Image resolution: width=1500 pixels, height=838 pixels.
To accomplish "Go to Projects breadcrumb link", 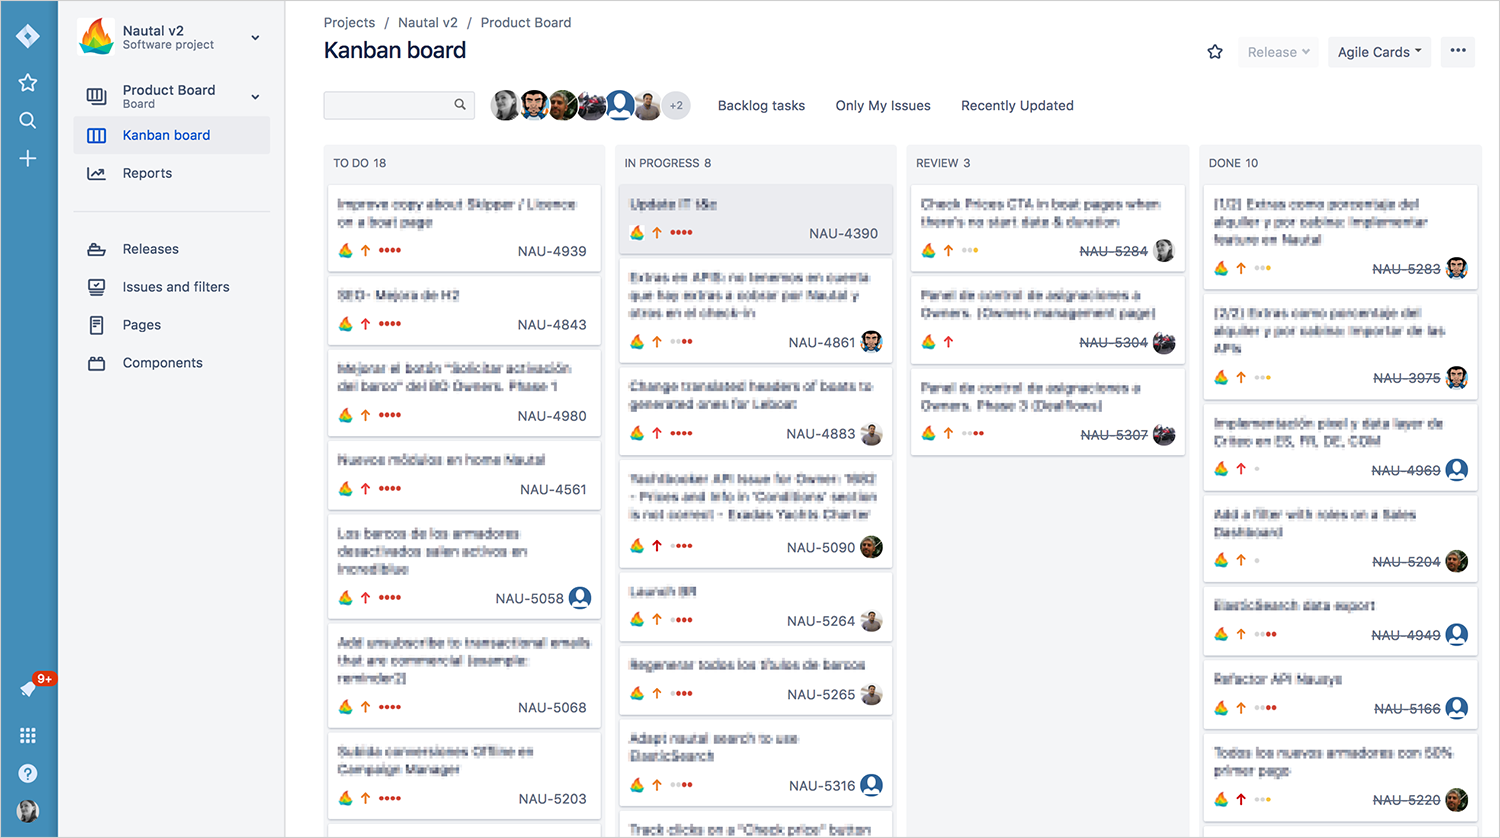I will (x=349, y=22).
